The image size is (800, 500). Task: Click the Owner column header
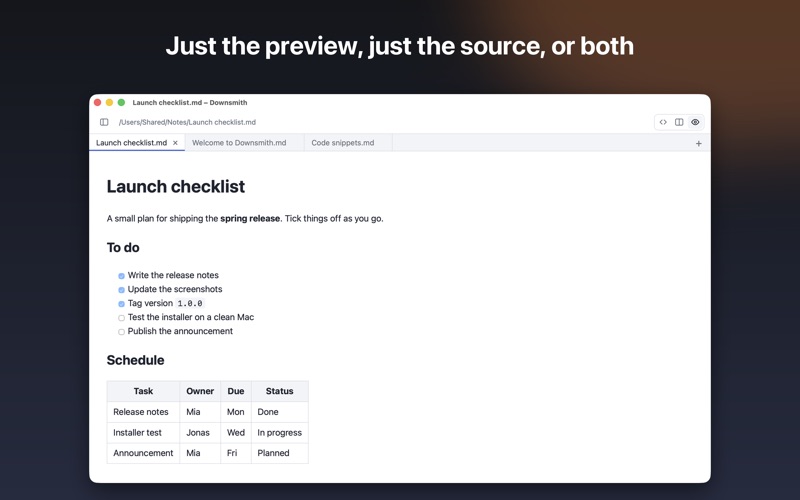200,391
